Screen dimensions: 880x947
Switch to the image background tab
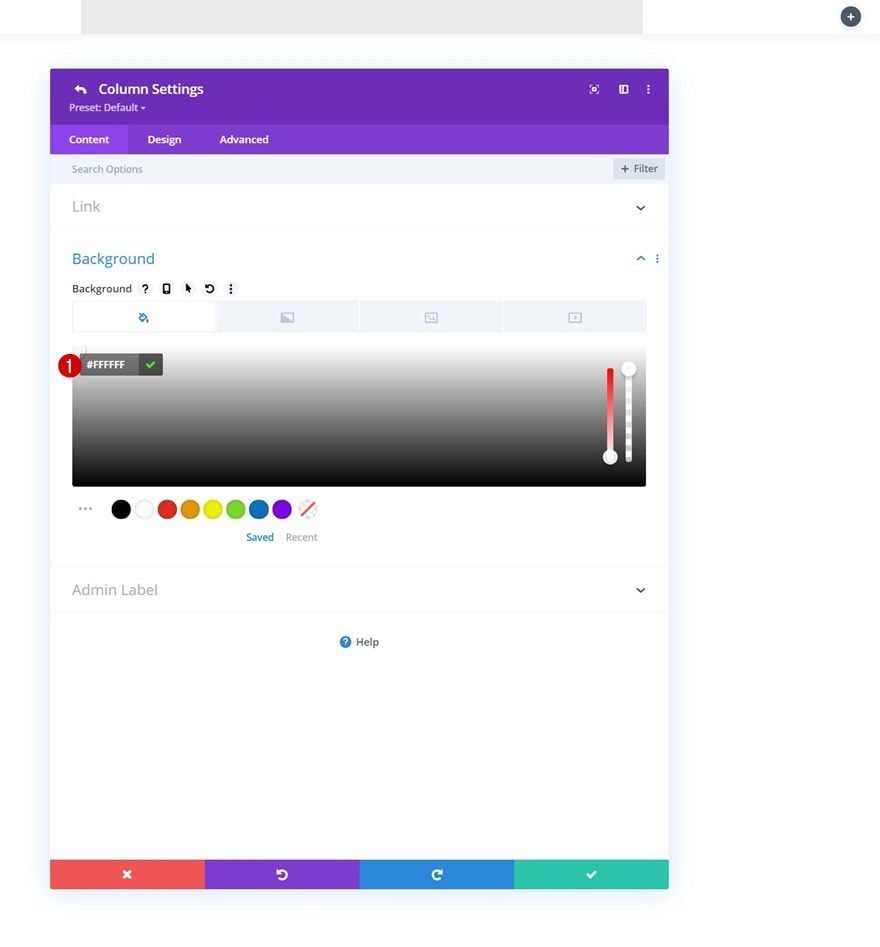[431, 317]
